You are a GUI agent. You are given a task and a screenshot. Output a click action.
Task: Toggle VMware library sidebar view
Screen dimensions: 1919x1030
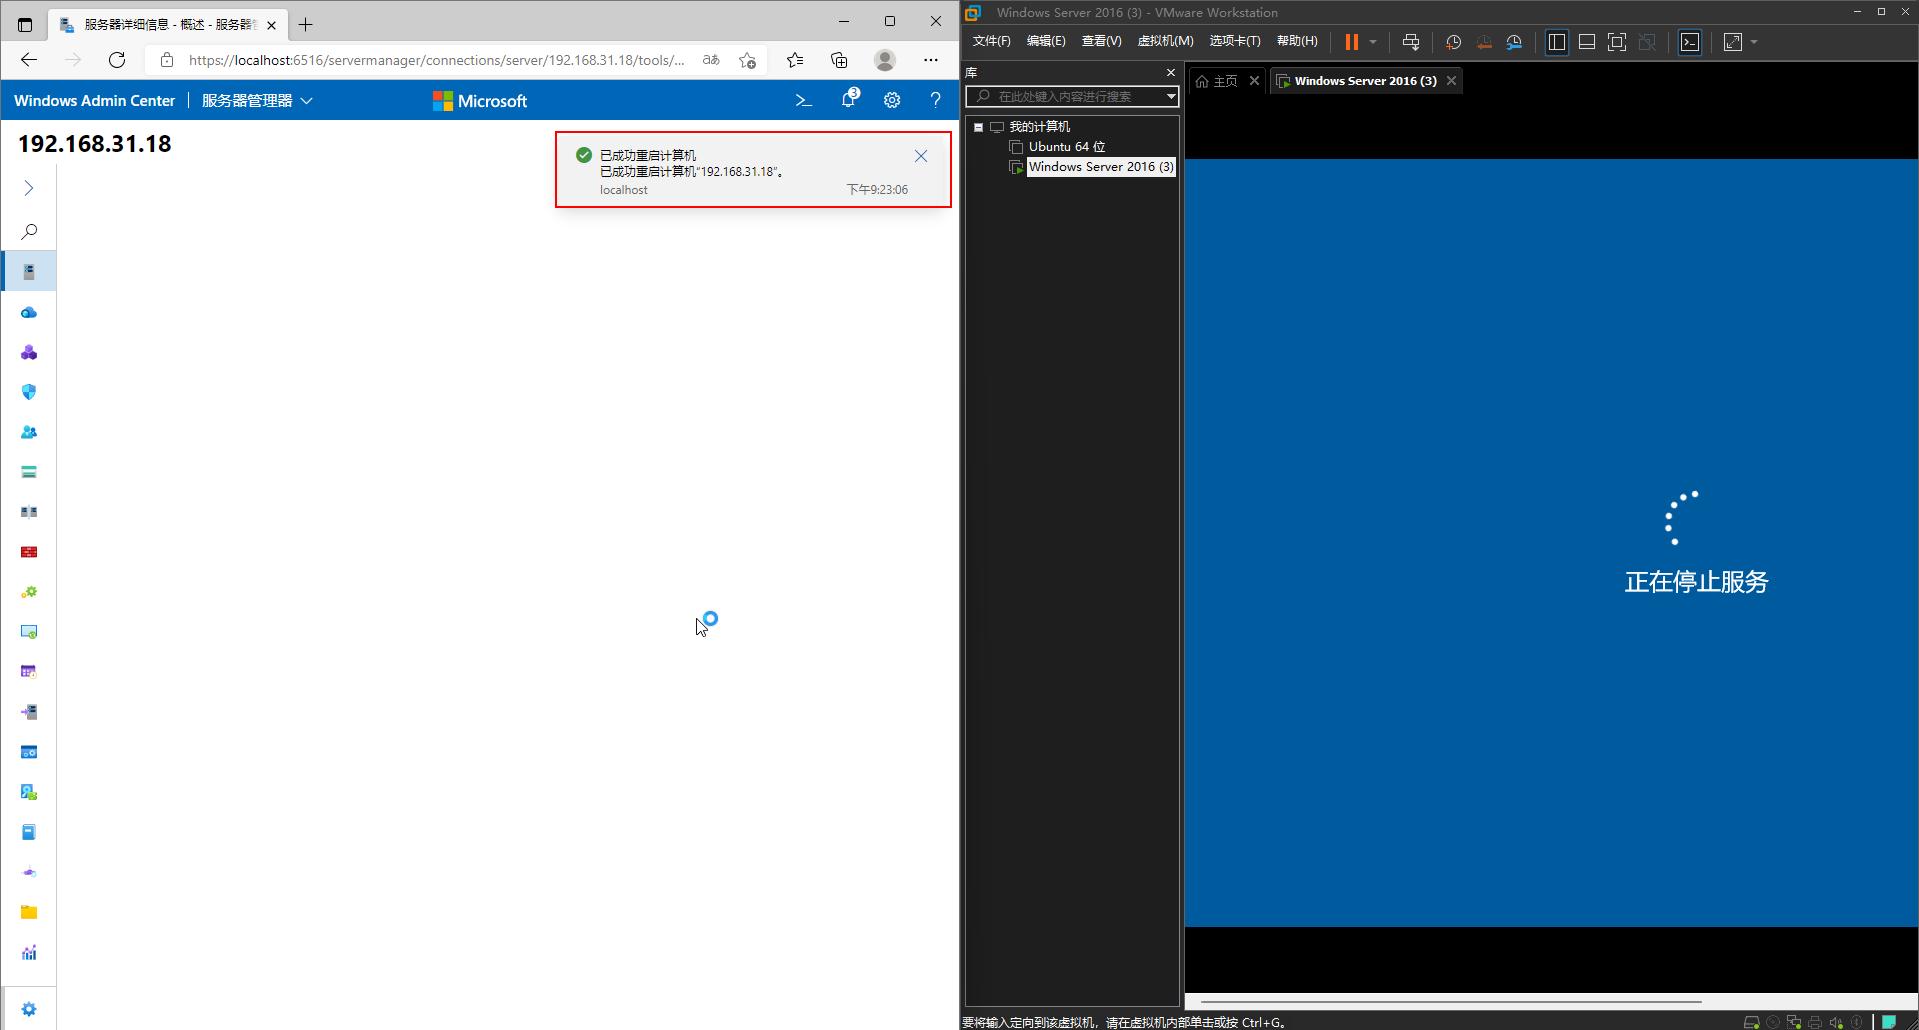pos(1557,42)
